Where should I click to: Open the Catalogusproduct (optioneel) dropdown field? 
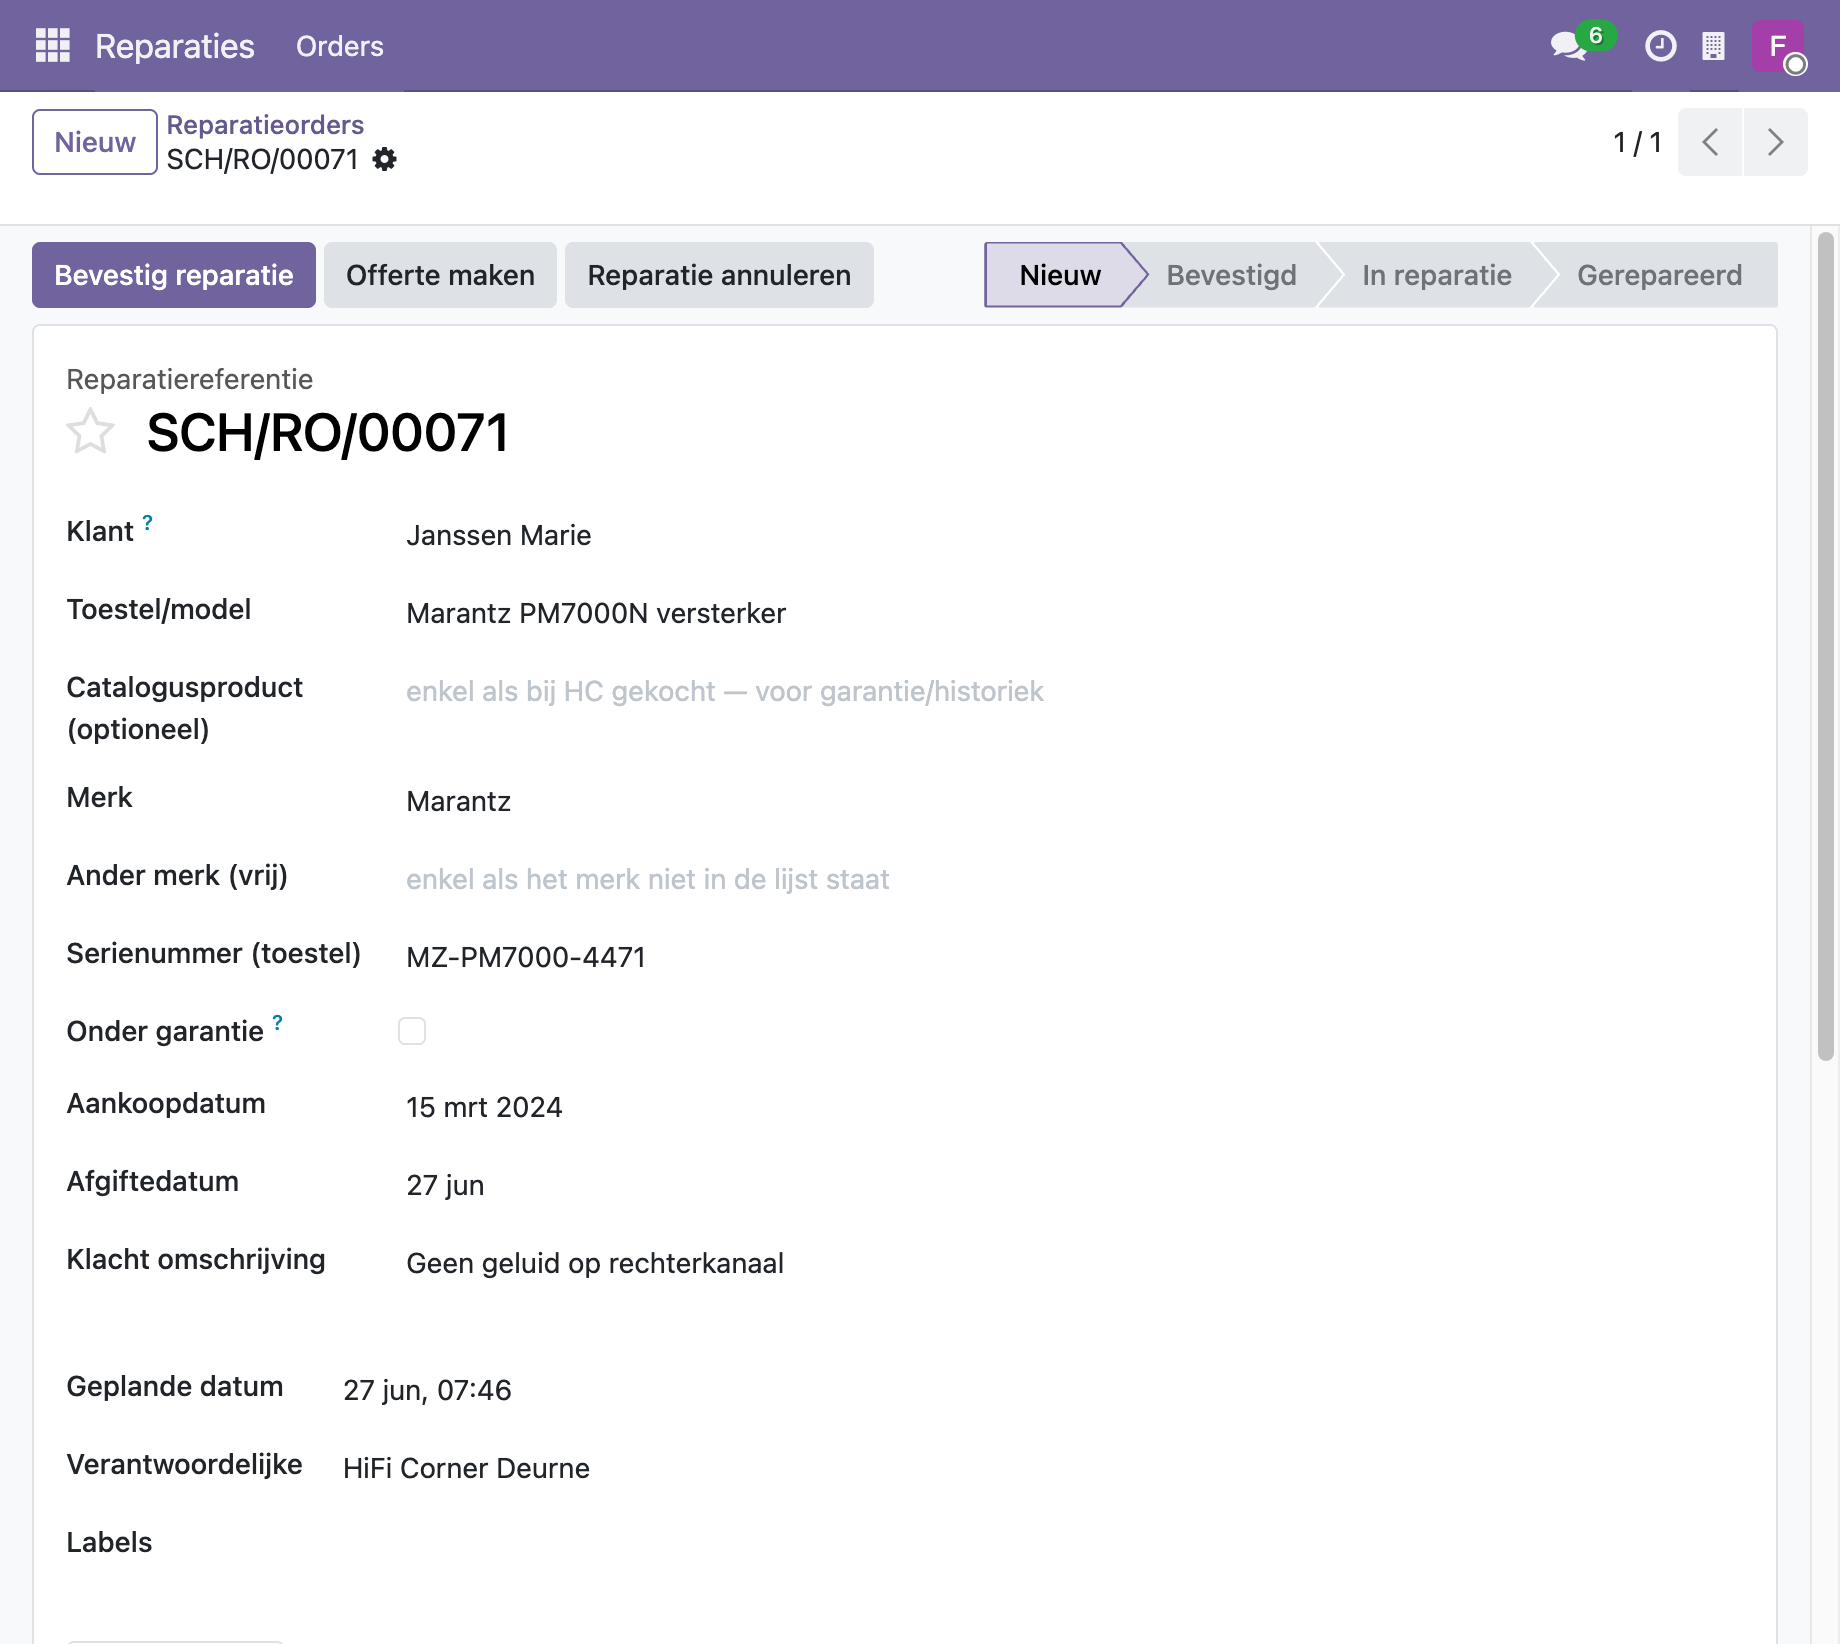tap(1070, 691)
